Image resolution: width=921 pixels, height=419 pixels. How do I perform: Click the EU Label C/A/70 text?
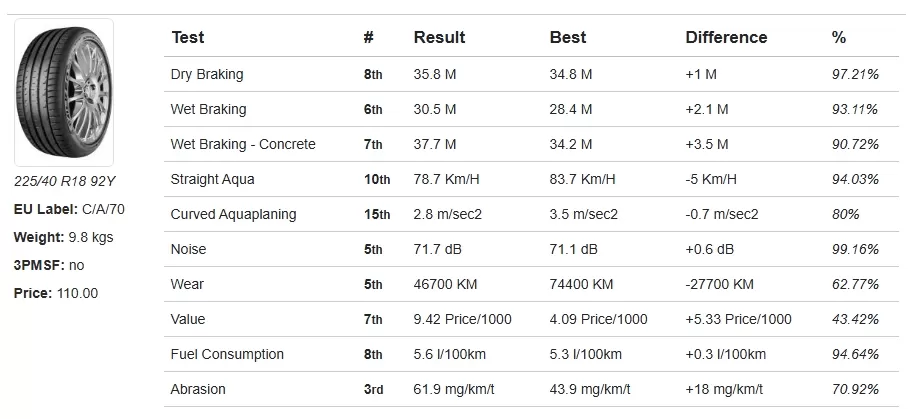(x=69, y=209)
